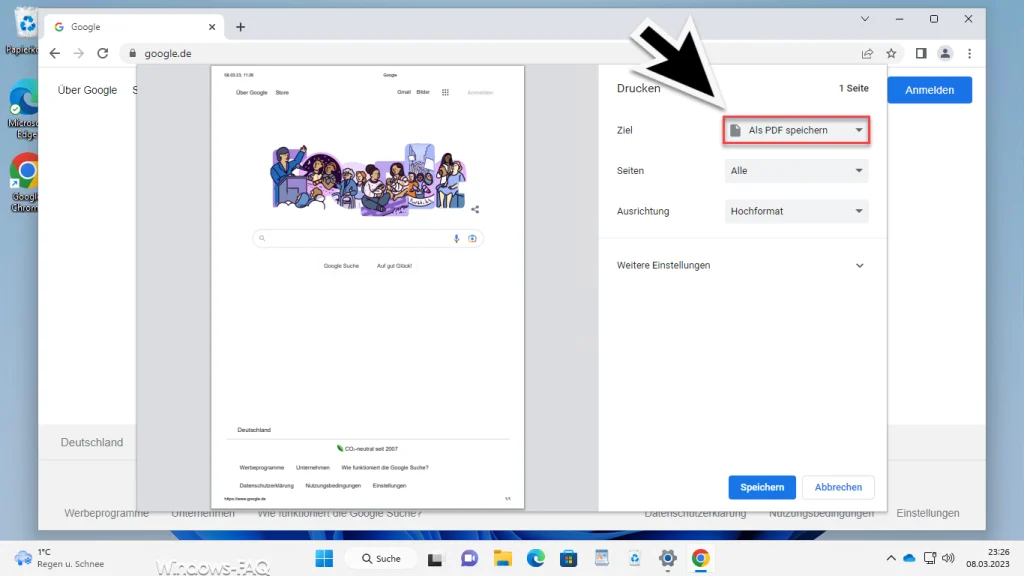Screen dimensions: 1024x576
Task: Click the browser forward arrow
Action: coord(78,54)
